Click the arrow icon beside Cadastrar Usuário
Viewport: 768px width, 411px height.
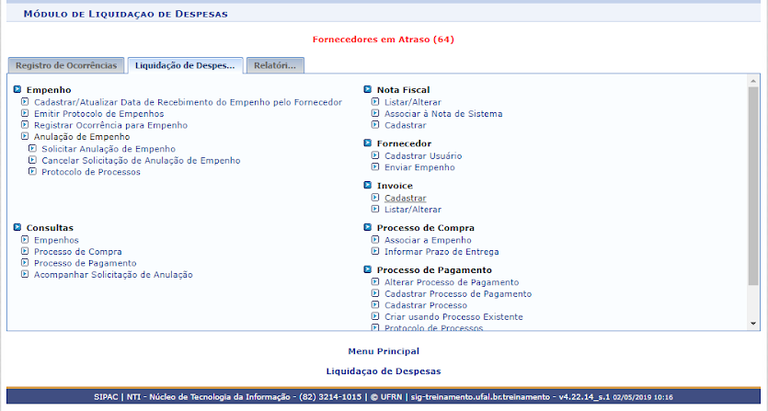tap(375, 155)
